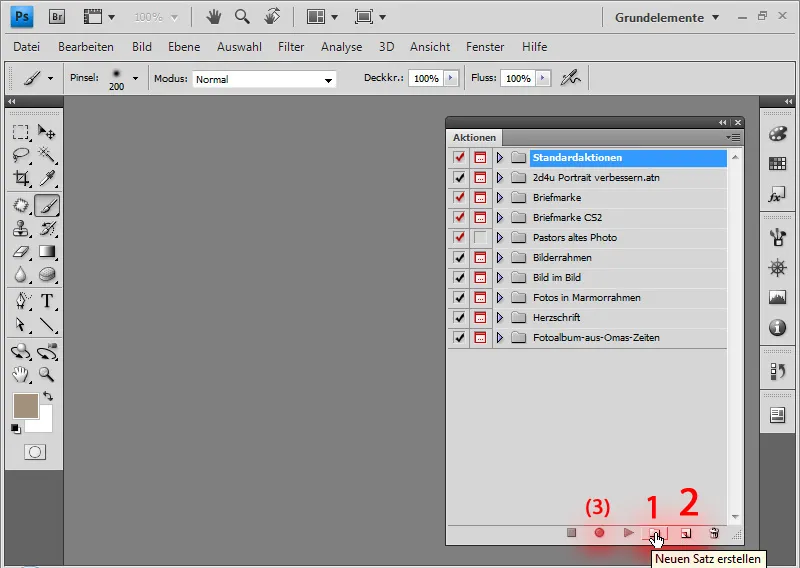Toggle dialog icon for Bilderrahmen

(x=480, y=258)
